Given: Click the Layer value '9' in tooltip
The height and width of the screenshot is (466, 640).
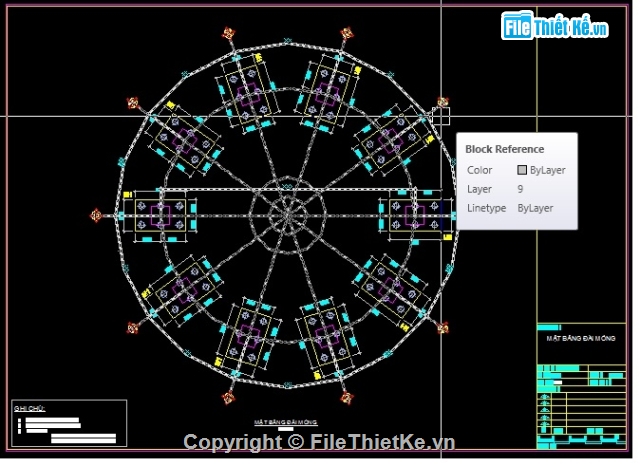Looking at the screenshot, I should click(x=520, y=189).
